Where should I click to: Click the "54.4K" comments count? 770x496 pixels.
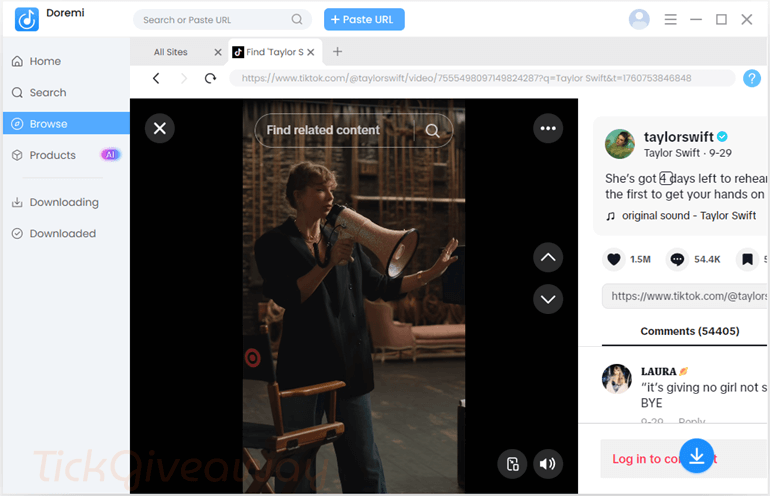tap(707, 259)
